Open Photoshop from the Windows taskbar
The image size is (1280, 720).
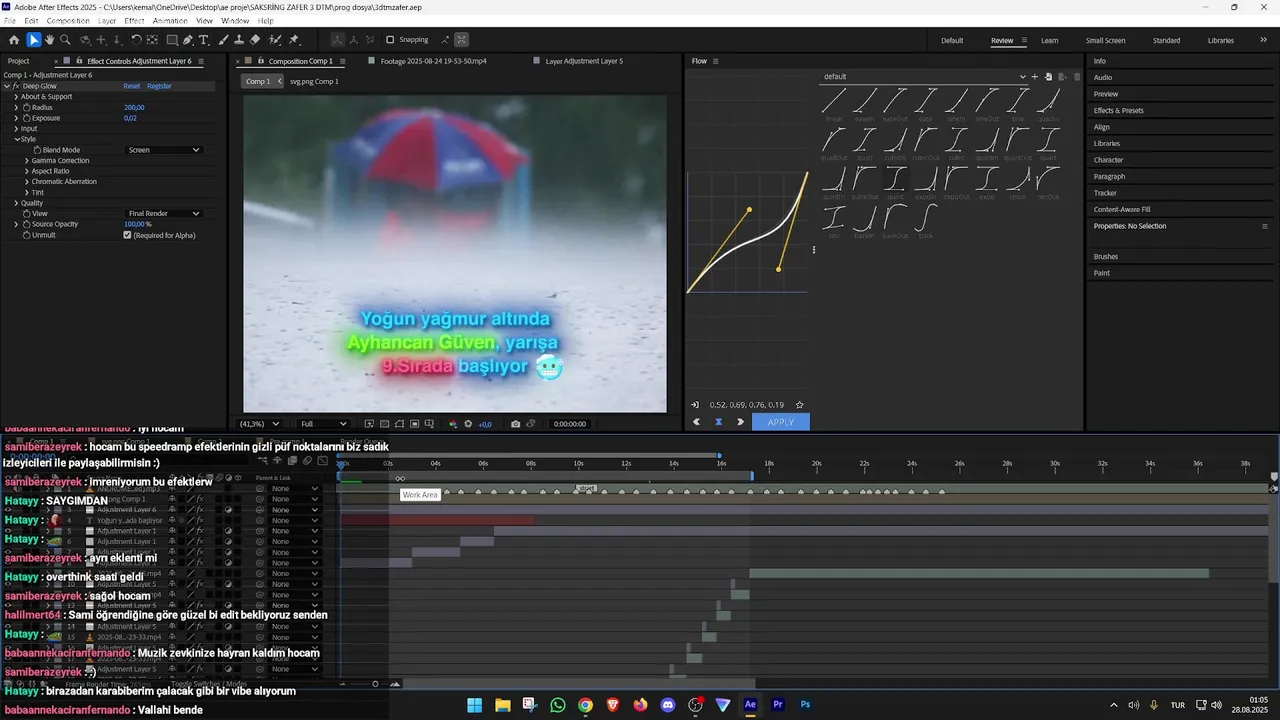pos(805,705)
